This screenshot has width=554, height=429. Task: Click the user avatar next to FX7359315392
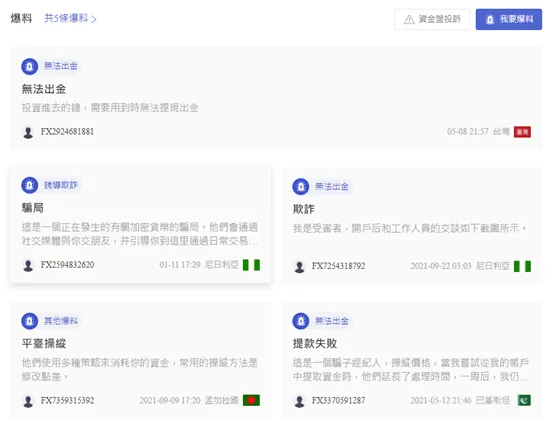[28, 401]
